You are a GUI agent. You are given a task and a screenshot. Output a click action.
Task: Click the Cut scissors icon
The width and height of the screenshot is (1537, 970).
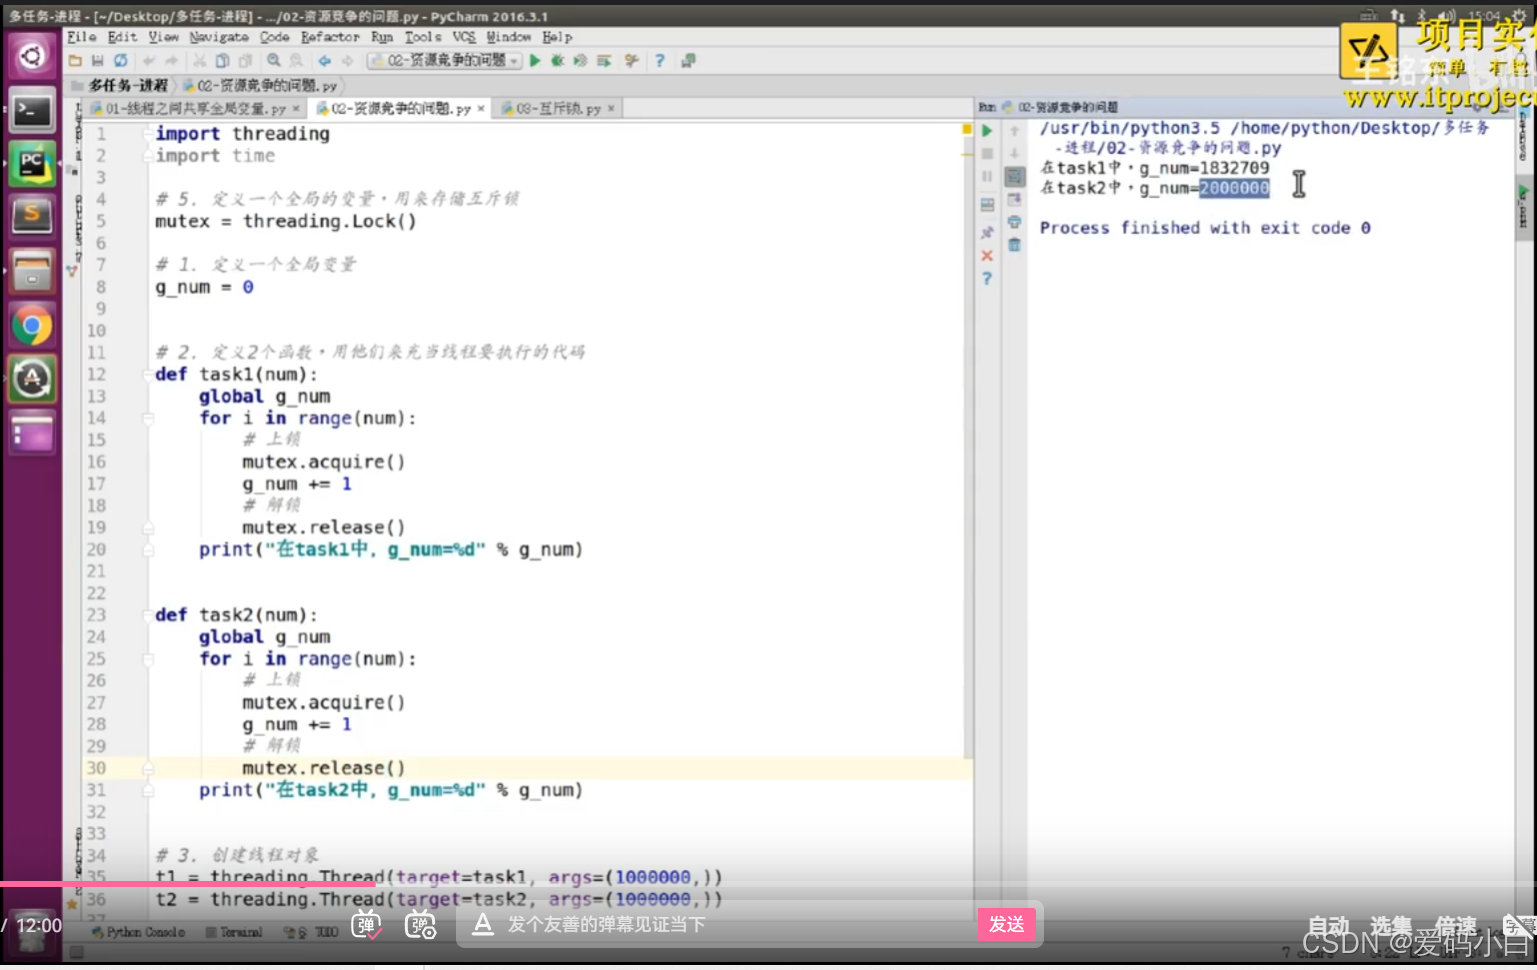(x=199, y=61)
